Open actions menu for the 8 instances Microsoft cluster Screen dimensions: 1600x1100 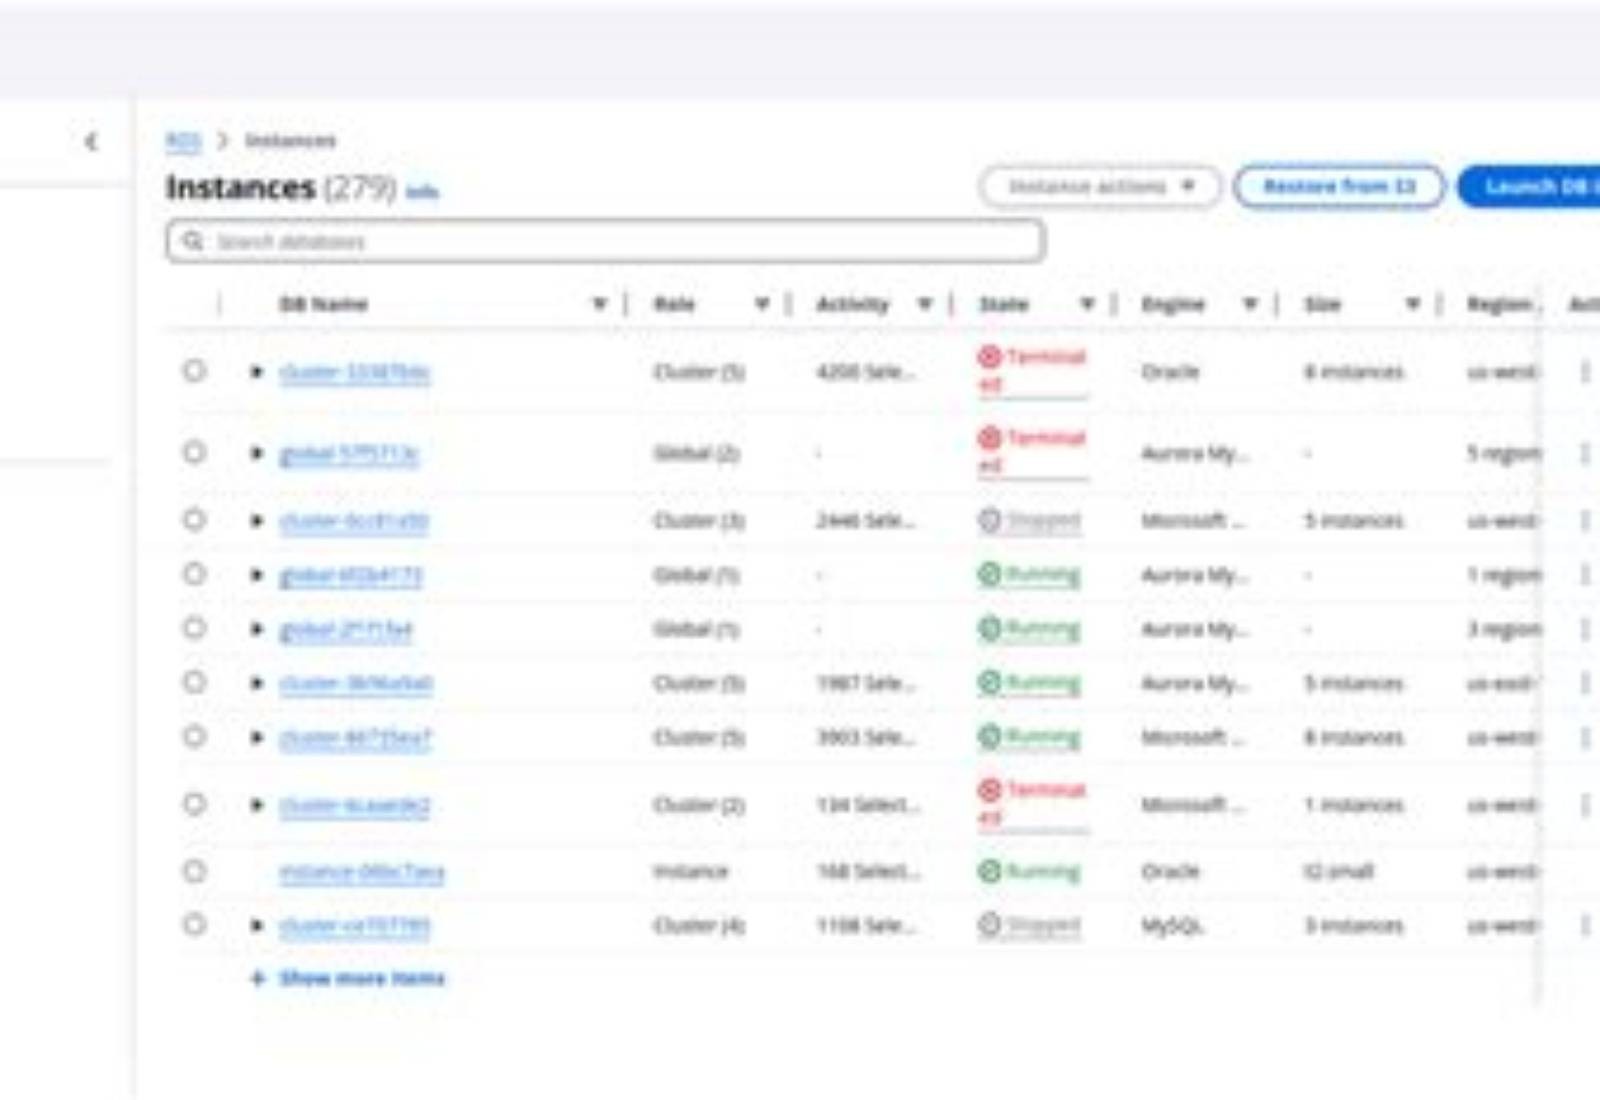pyautogui.click(x=1585, y=737)
